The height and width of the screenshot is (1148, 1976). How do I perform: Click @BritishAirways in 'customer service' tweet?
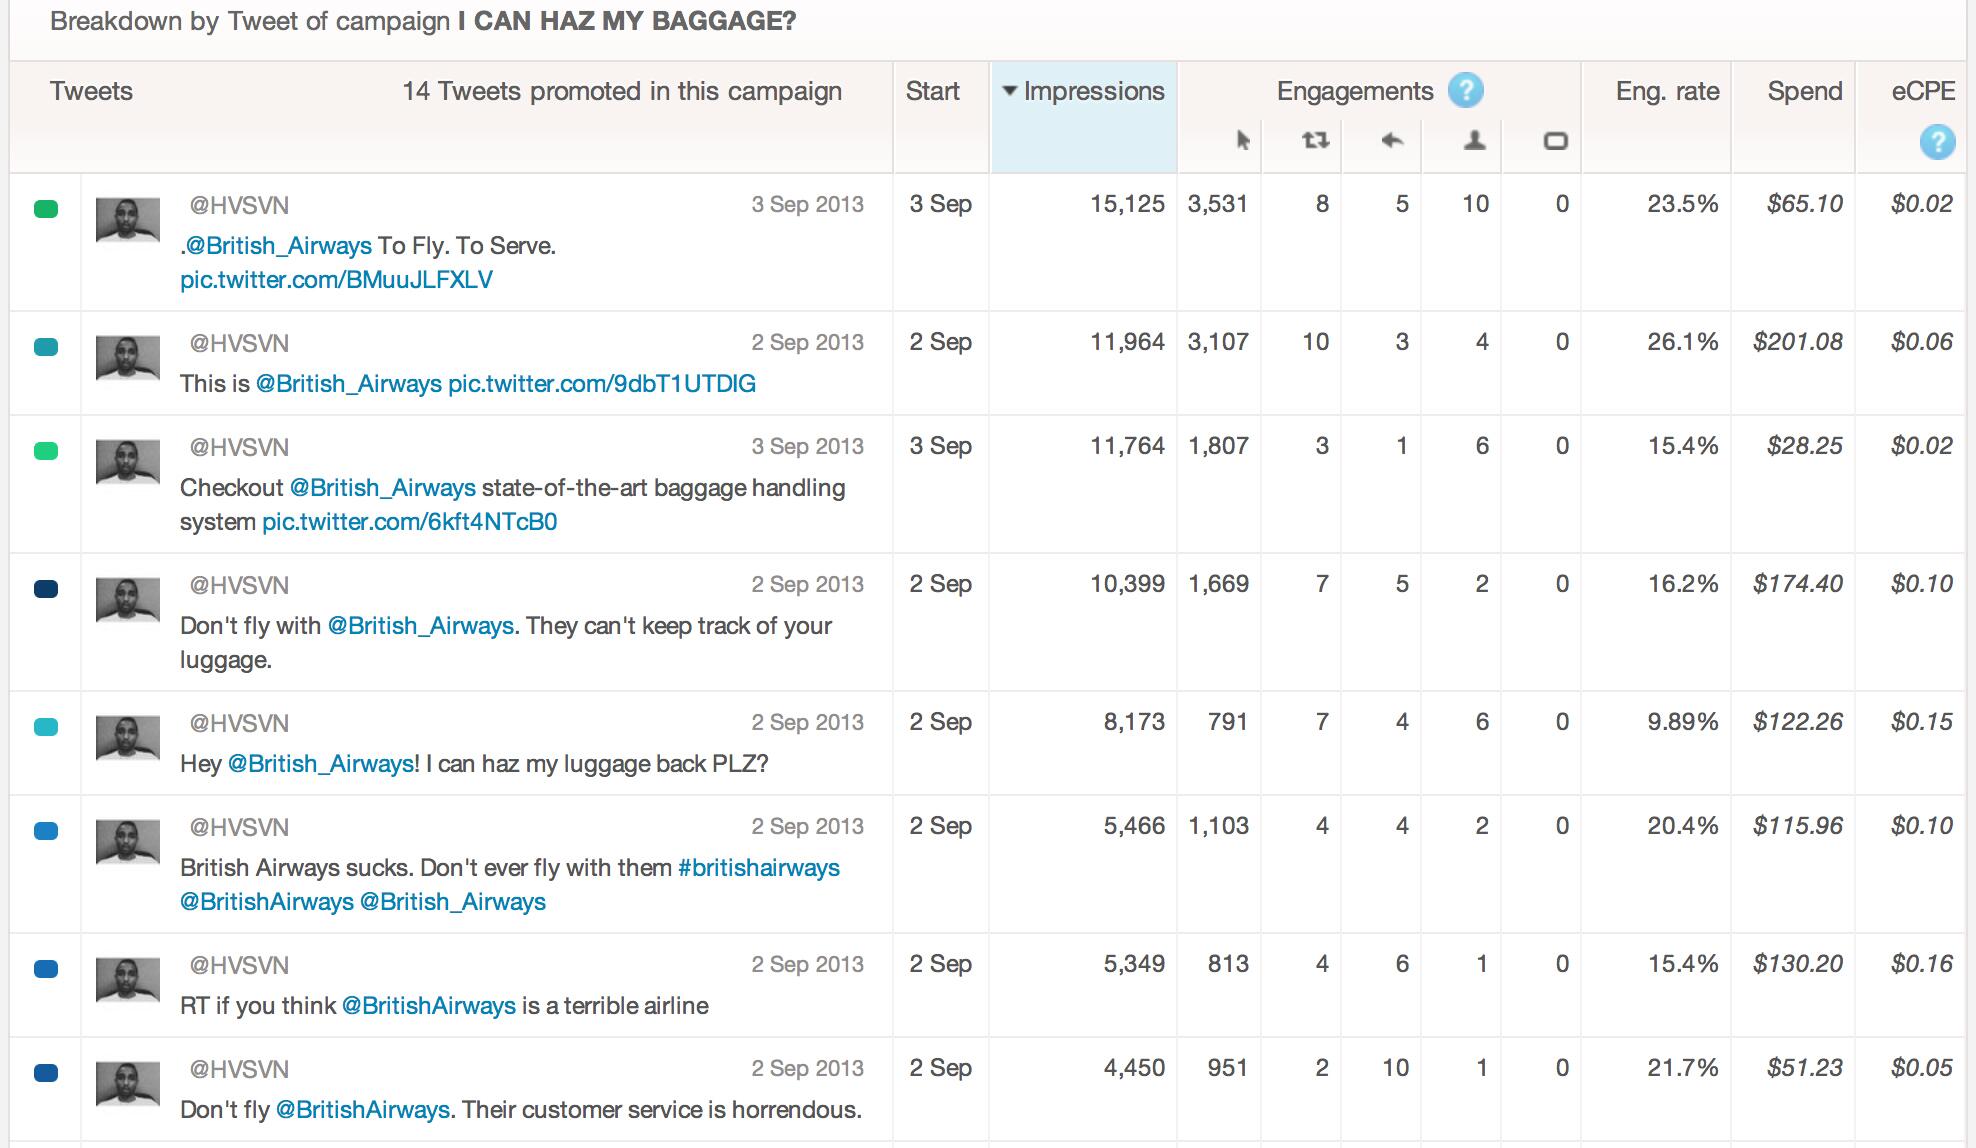pyautogui.click(x=363, y=1110)
